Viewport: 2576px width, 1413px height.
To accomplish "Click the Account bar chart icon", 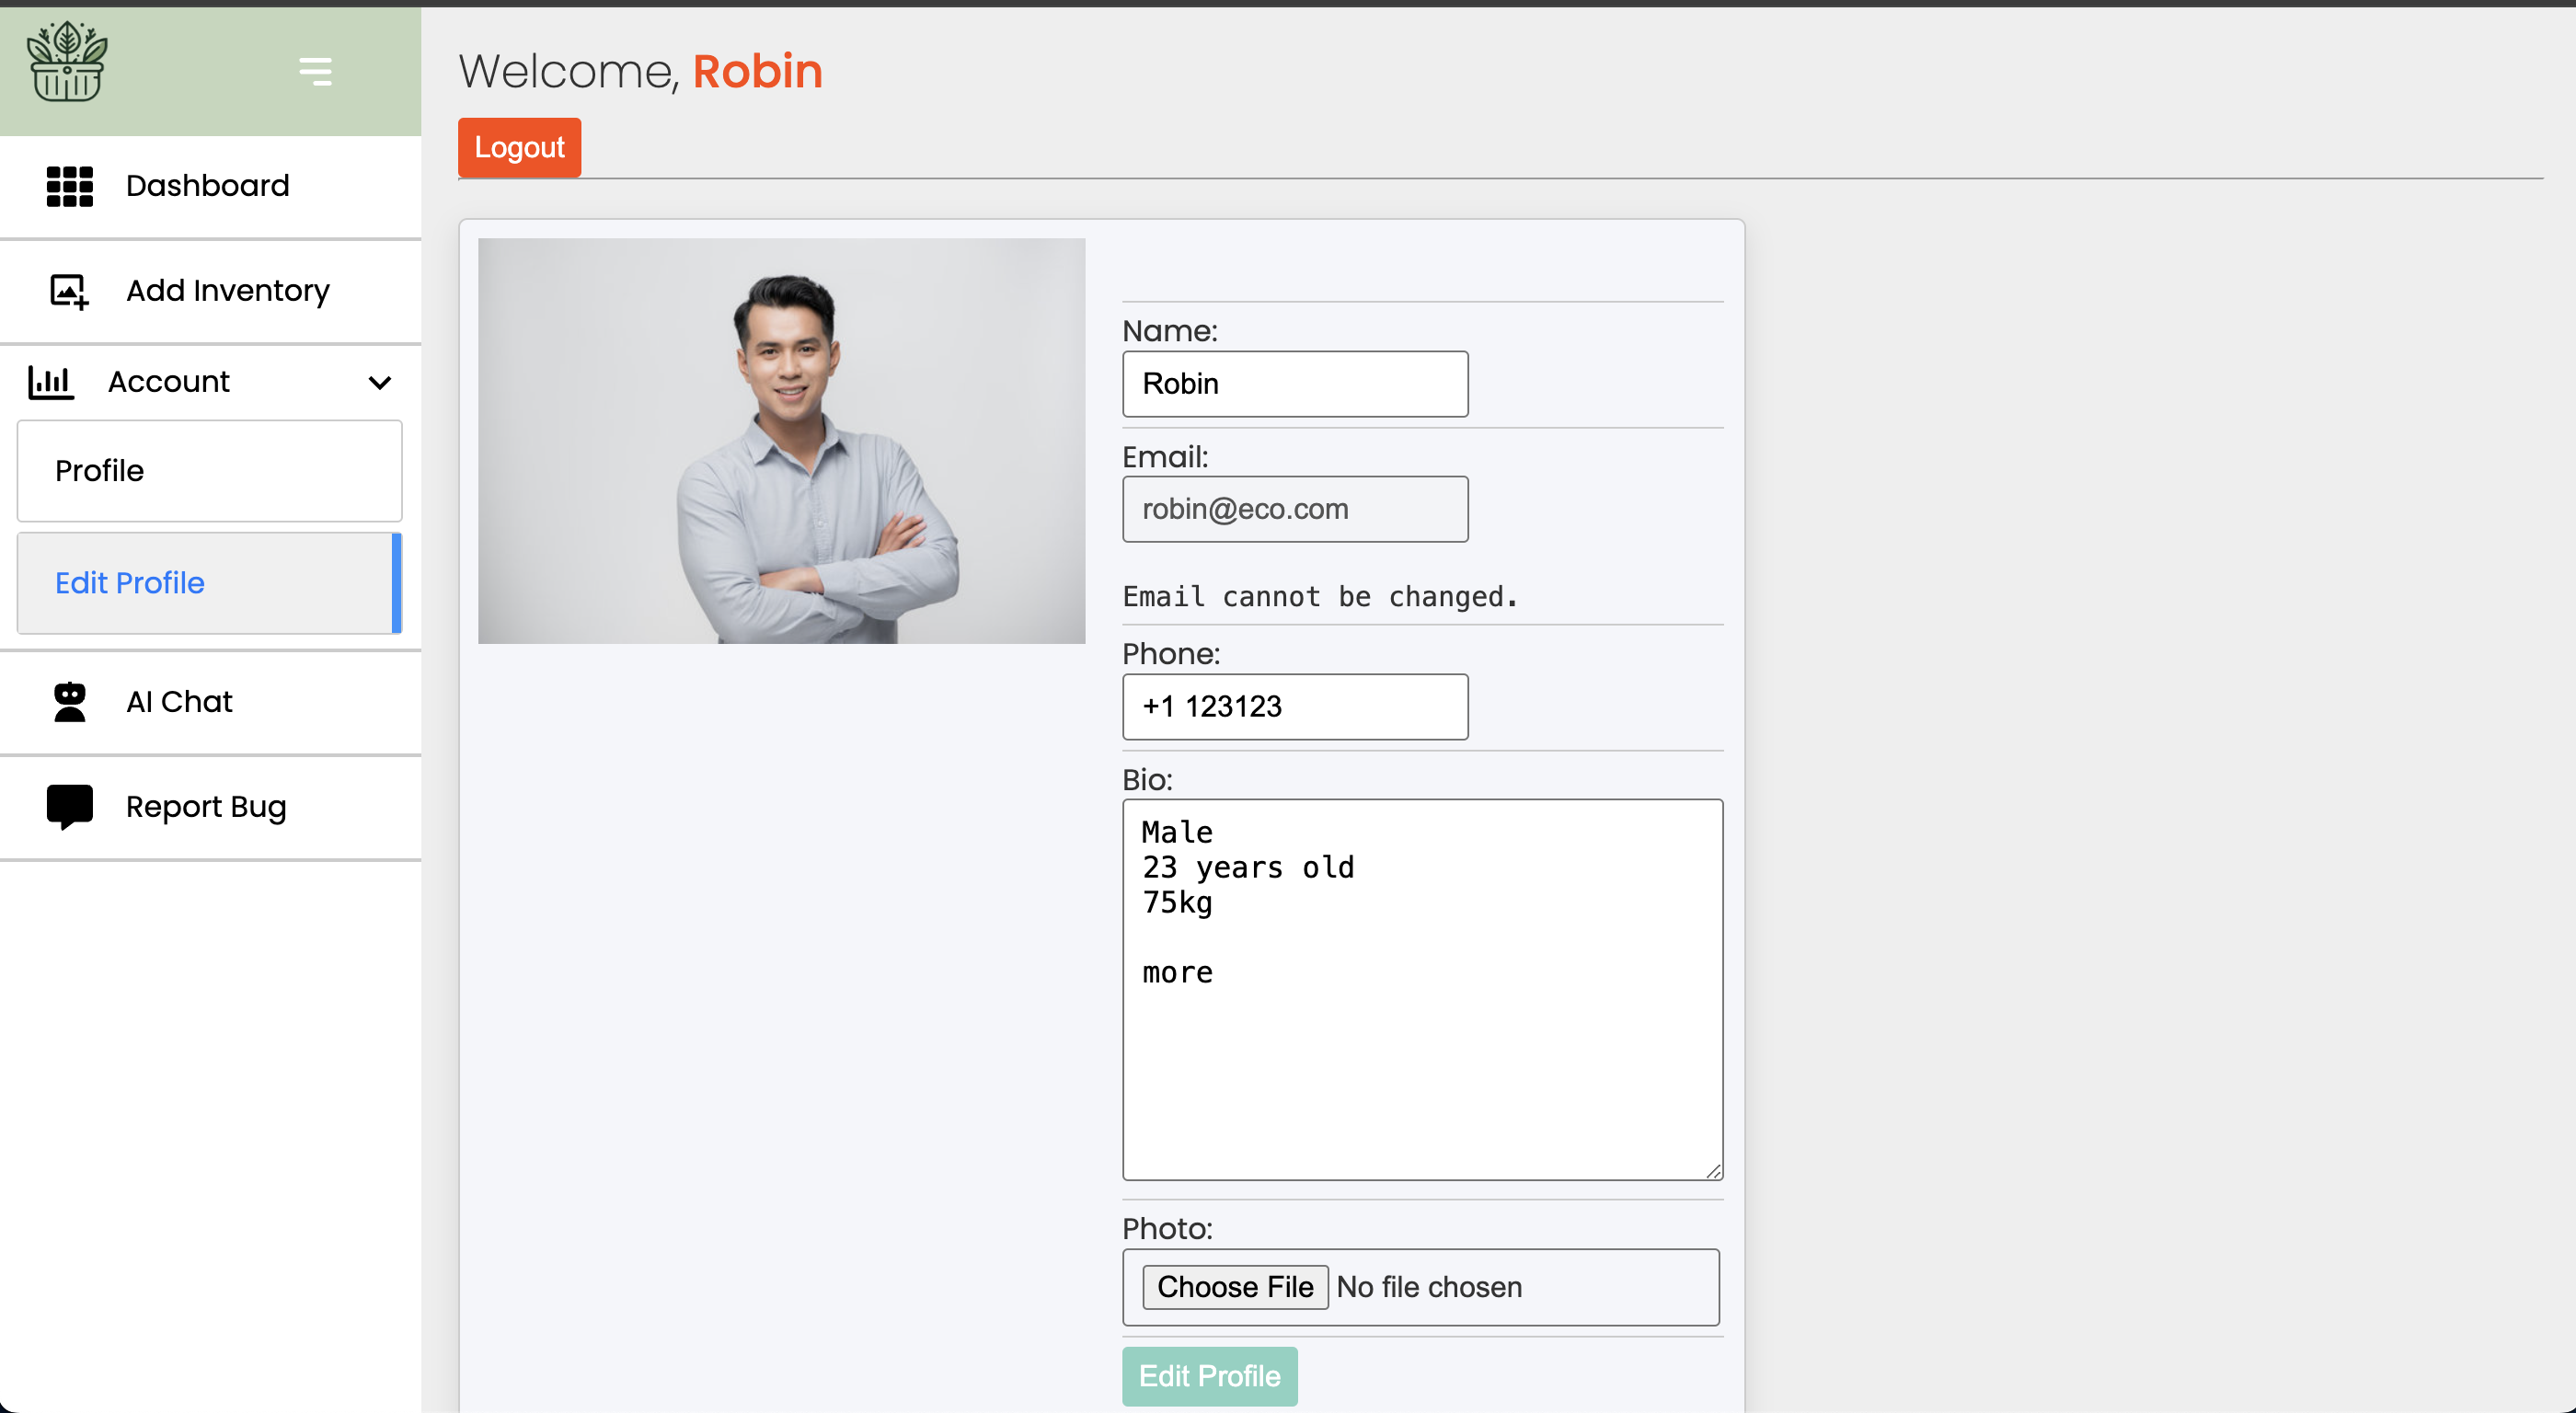I will pyautogui.click(x=51, y=382).
